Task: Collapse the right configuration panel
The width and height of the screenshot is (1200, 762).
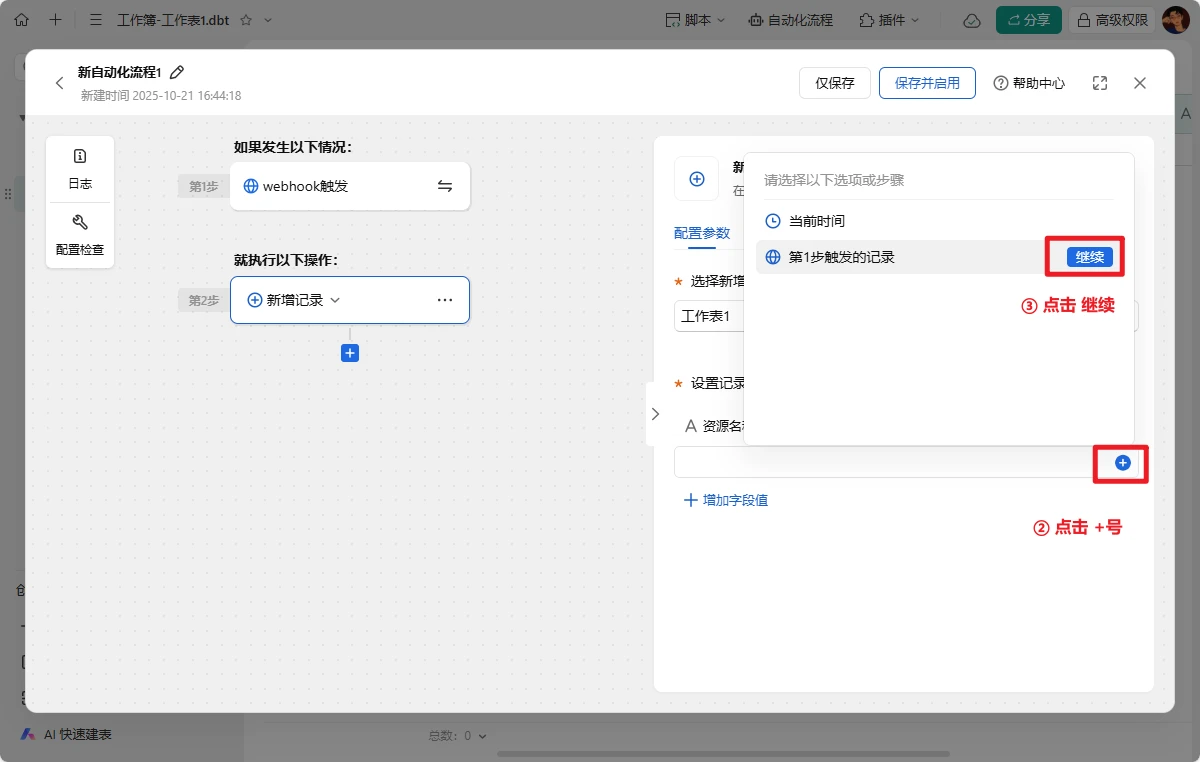Action: pos(655,413)
